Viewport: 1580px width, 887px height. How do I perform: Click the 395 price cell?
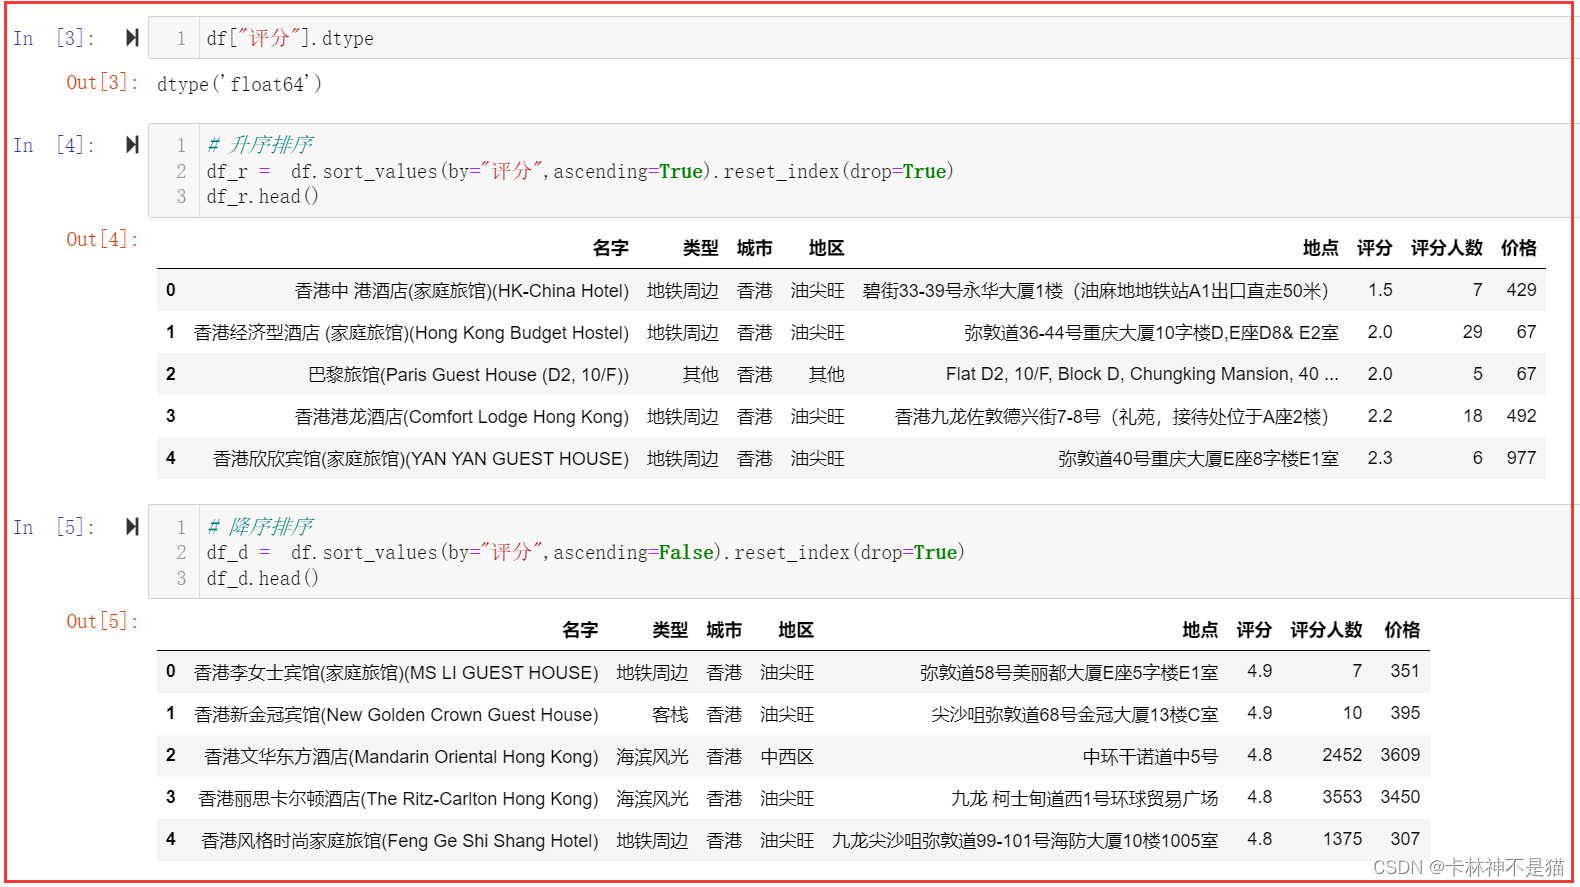point(1405,713)
